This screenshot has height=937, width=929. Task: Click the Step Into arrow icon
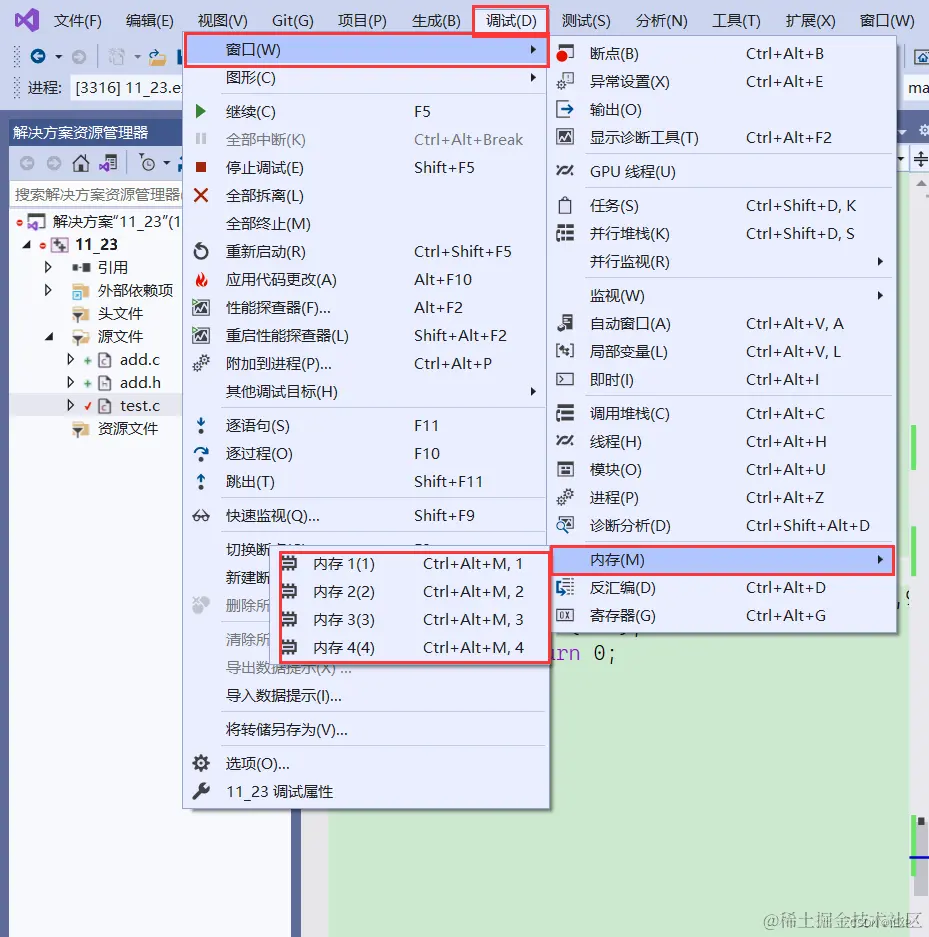pyautogui.click(x=201, y=425)
